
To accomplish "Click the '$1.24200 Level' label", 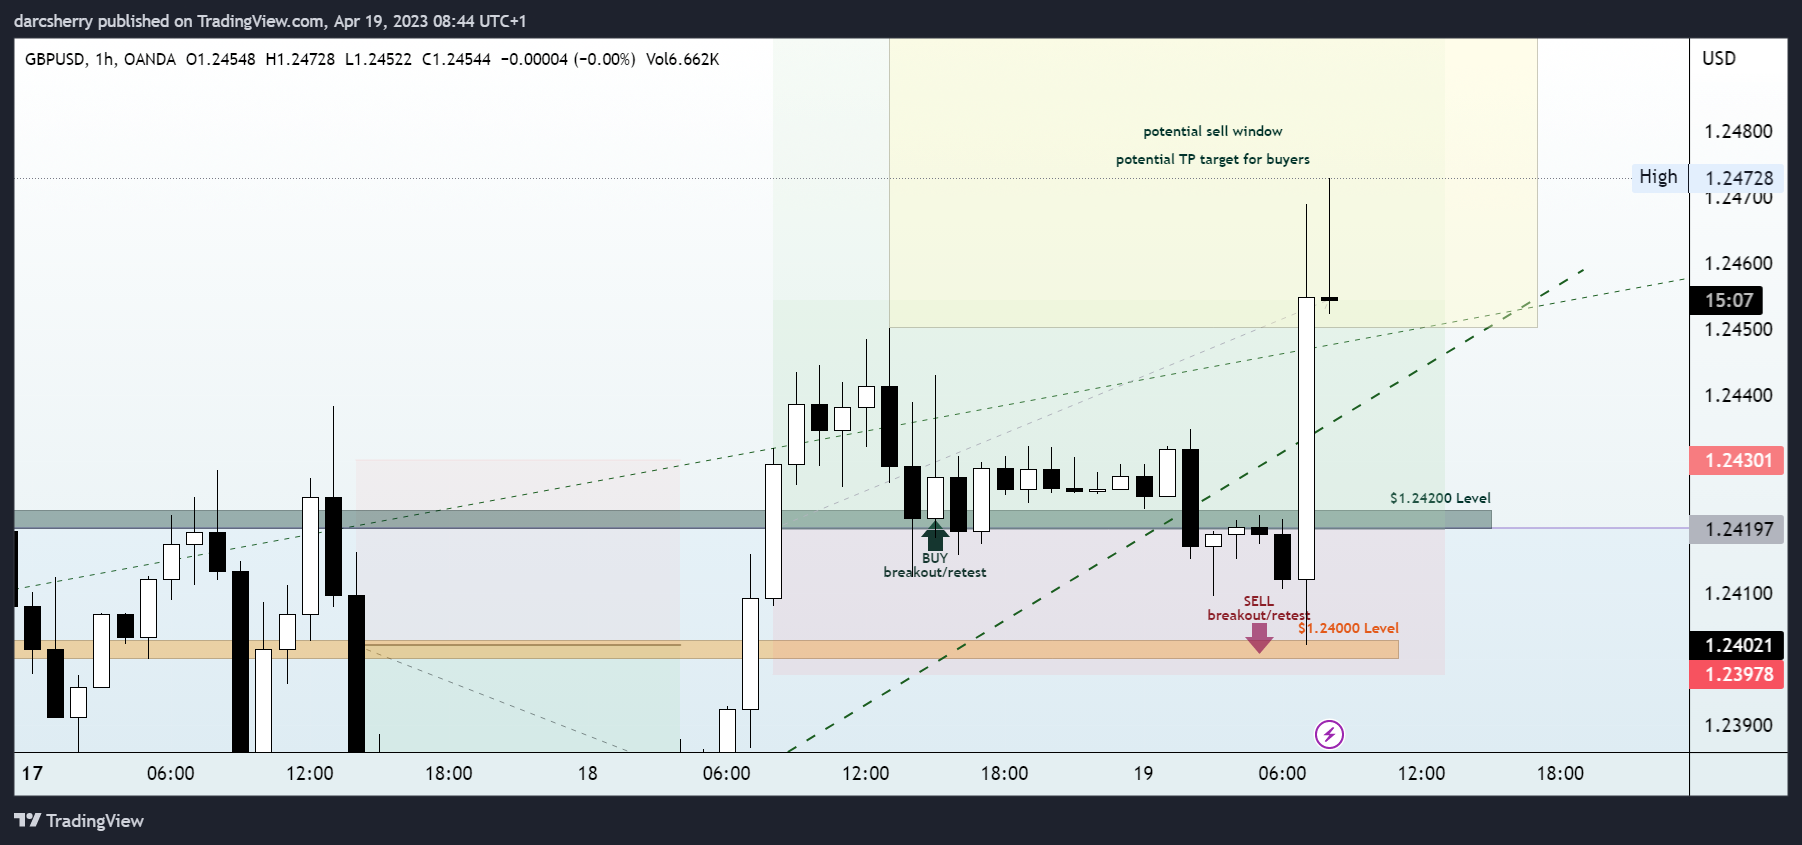I will 1440,498.
